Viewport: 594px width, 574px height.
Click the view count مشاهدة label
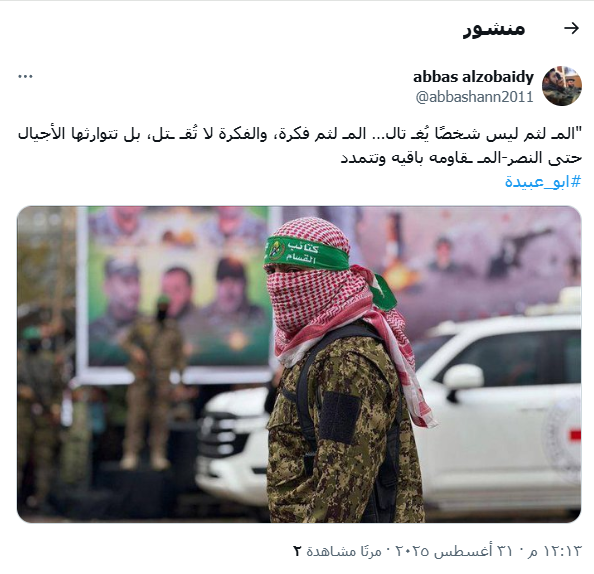tap(329, 551)
